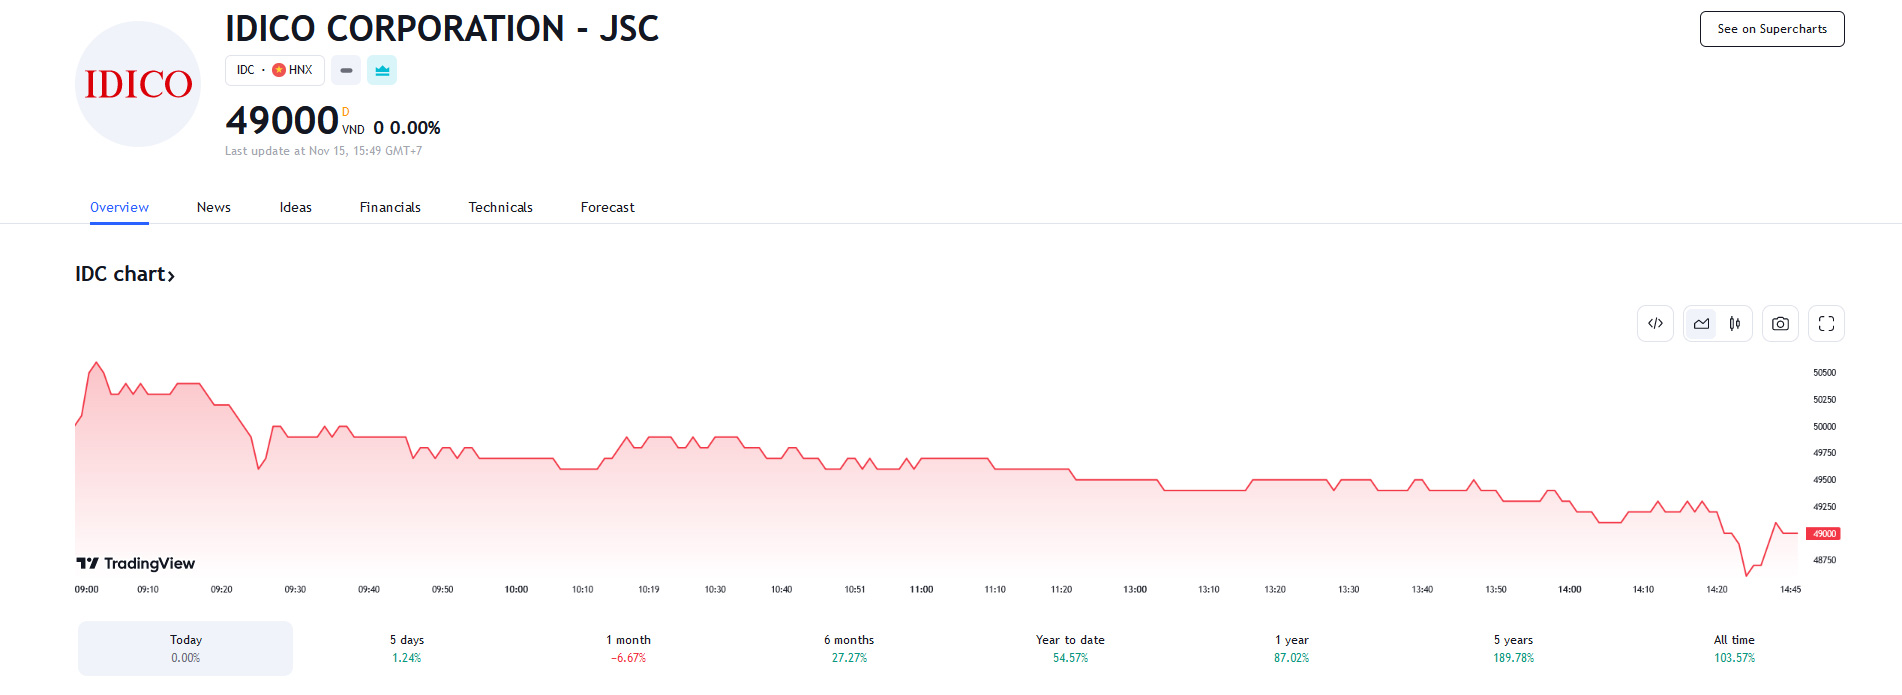
Task: Click the teal crown badge icon
Action: pyautogui.click(x=382, y=70)
